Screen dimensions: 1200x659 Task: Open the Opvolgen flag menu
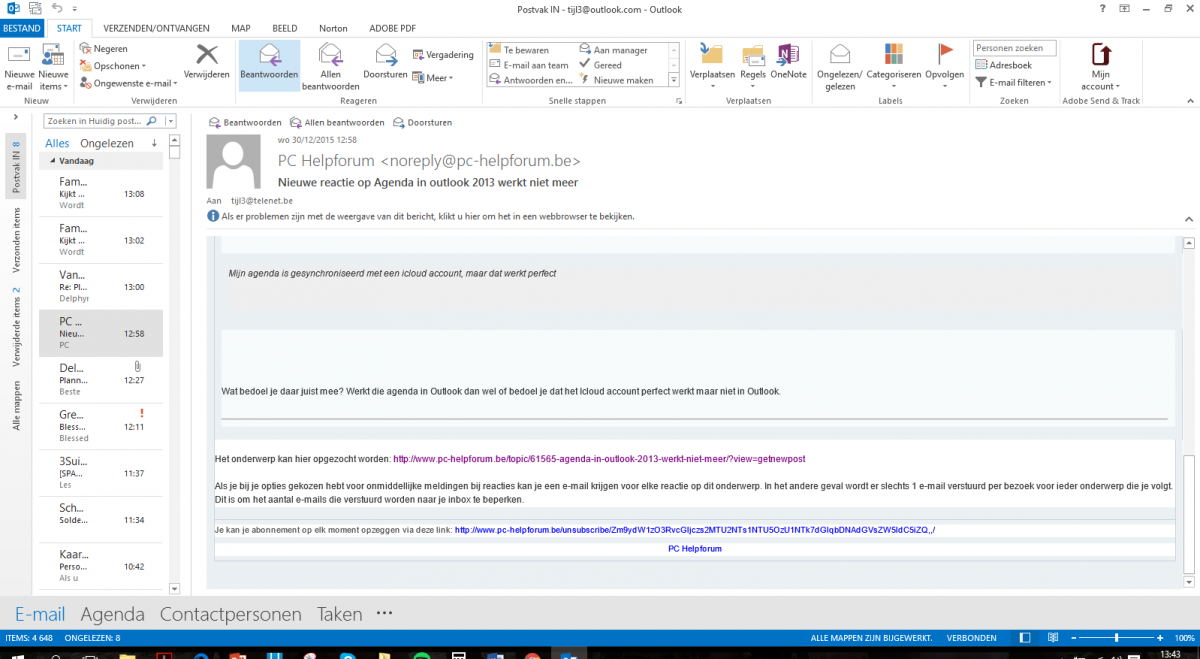944,65
